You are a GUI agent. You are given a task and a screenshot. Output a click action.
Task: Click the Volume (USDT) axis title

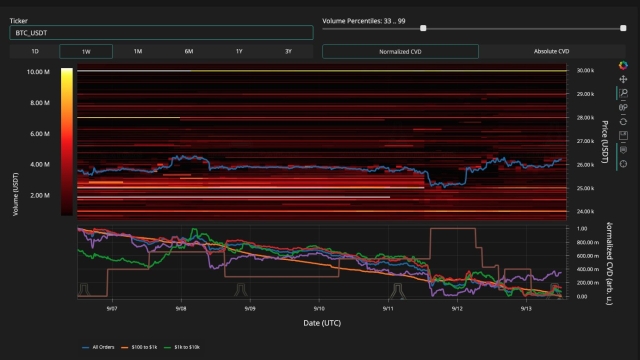click(16, 194)
